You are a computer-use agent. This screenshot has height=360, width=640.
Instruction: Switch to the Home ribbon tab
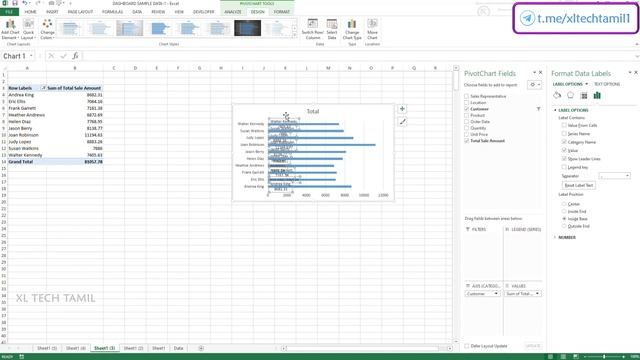point(30,12)
